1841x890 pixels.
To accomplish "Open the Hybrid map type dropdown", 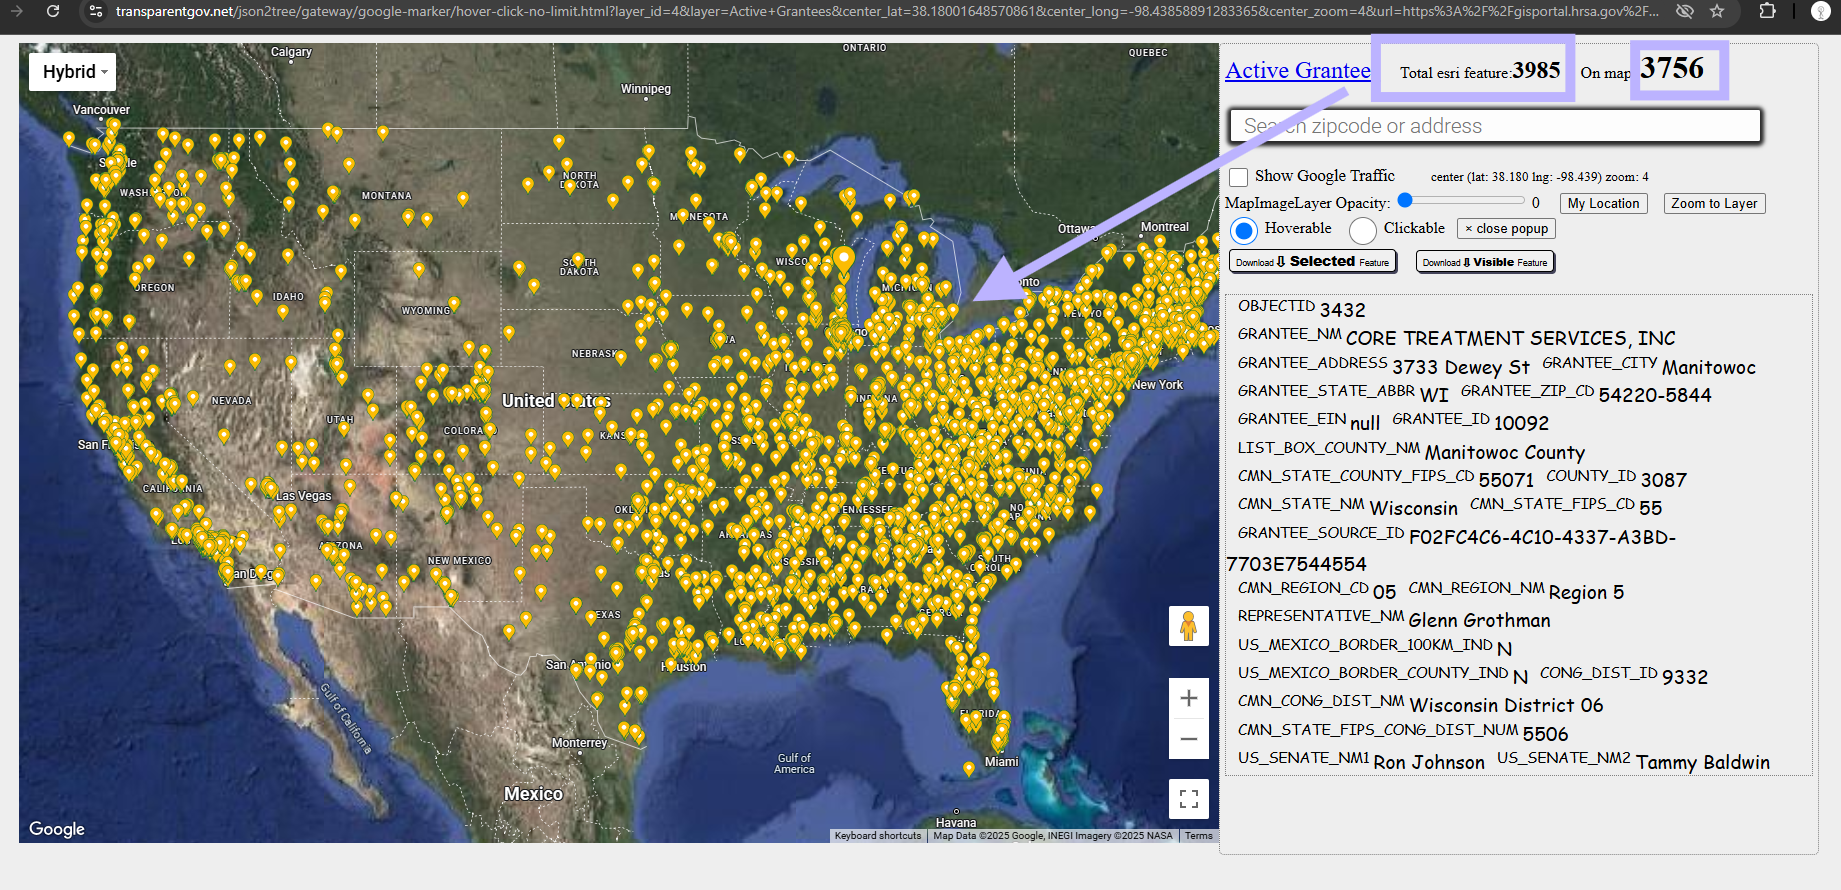I will tap(73, 72).
